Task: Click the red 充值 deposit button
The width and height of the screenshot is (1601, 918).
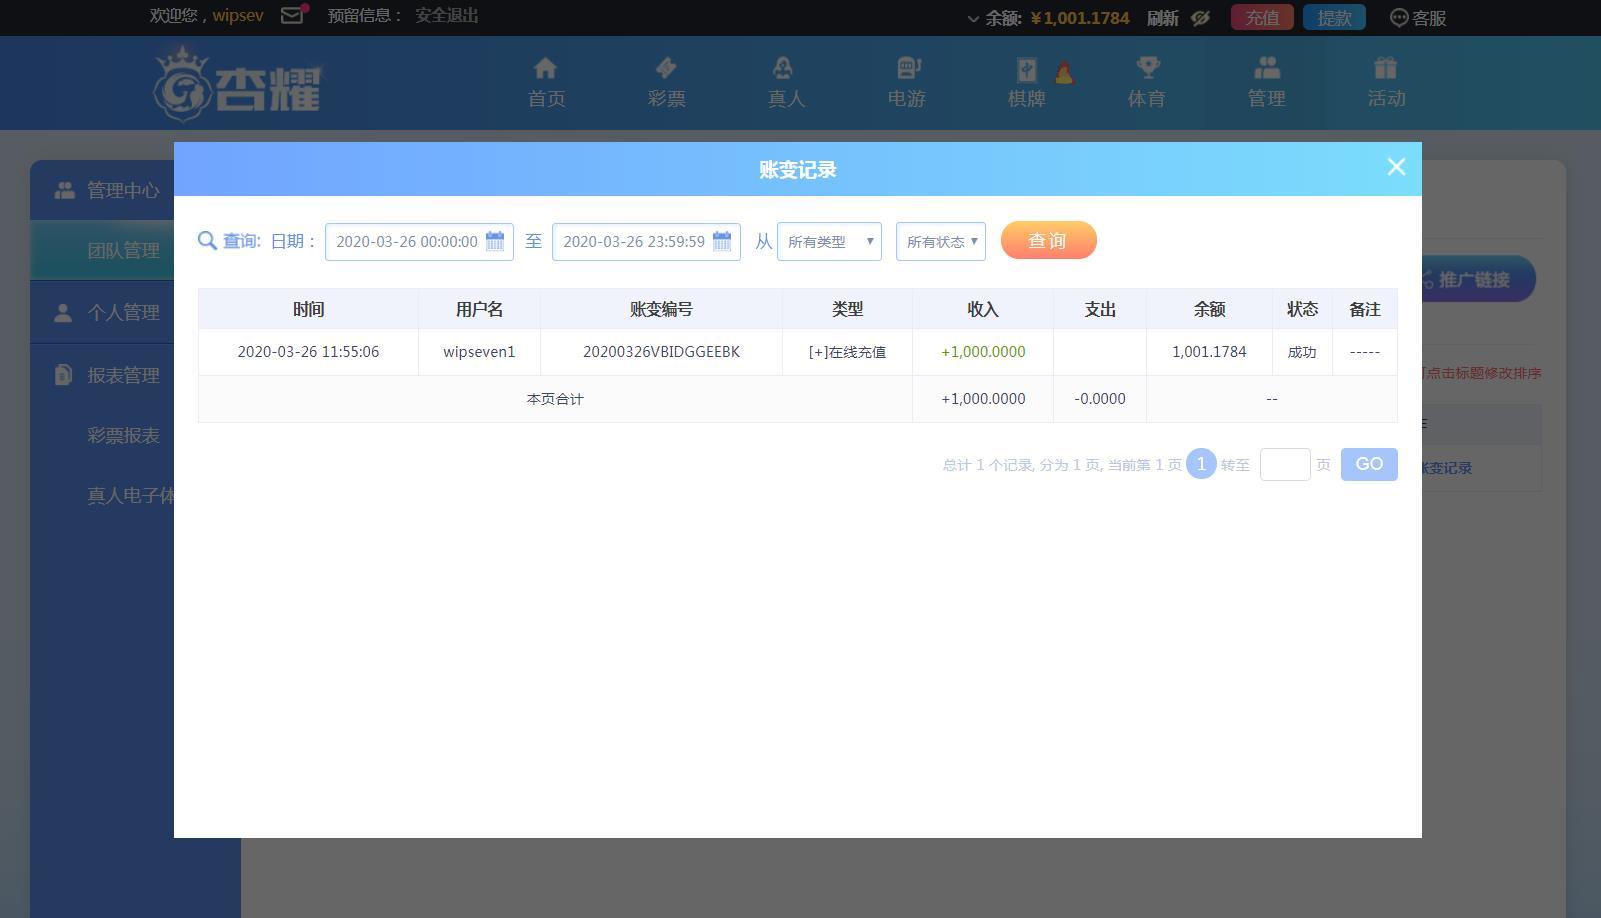Action: pyautogui.click(x=1262, y=18)
